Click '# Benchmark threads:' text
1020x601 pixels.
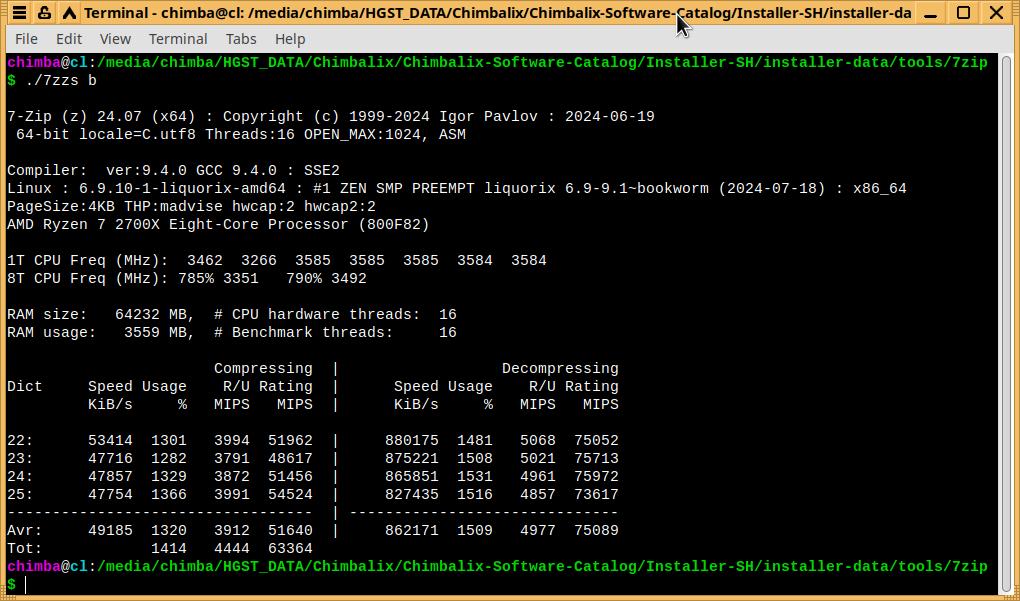[x=304, y=332]
